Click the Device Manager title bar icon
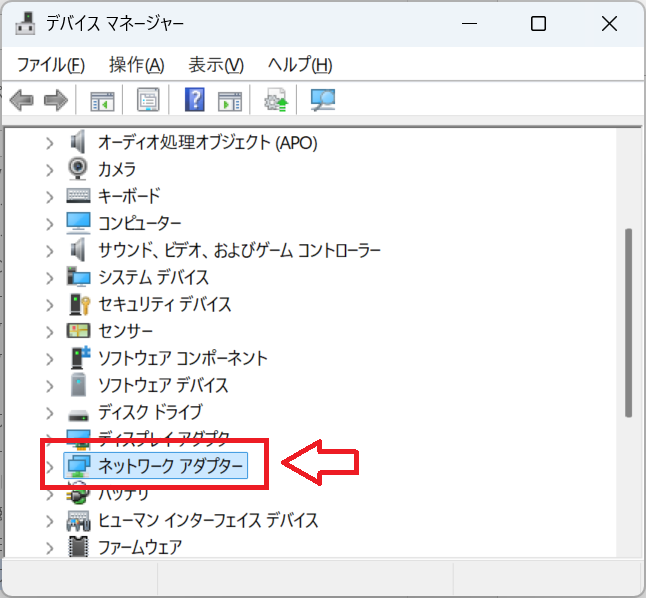Image resolution: width=646 pixels, height=598 pixels. 26,23
